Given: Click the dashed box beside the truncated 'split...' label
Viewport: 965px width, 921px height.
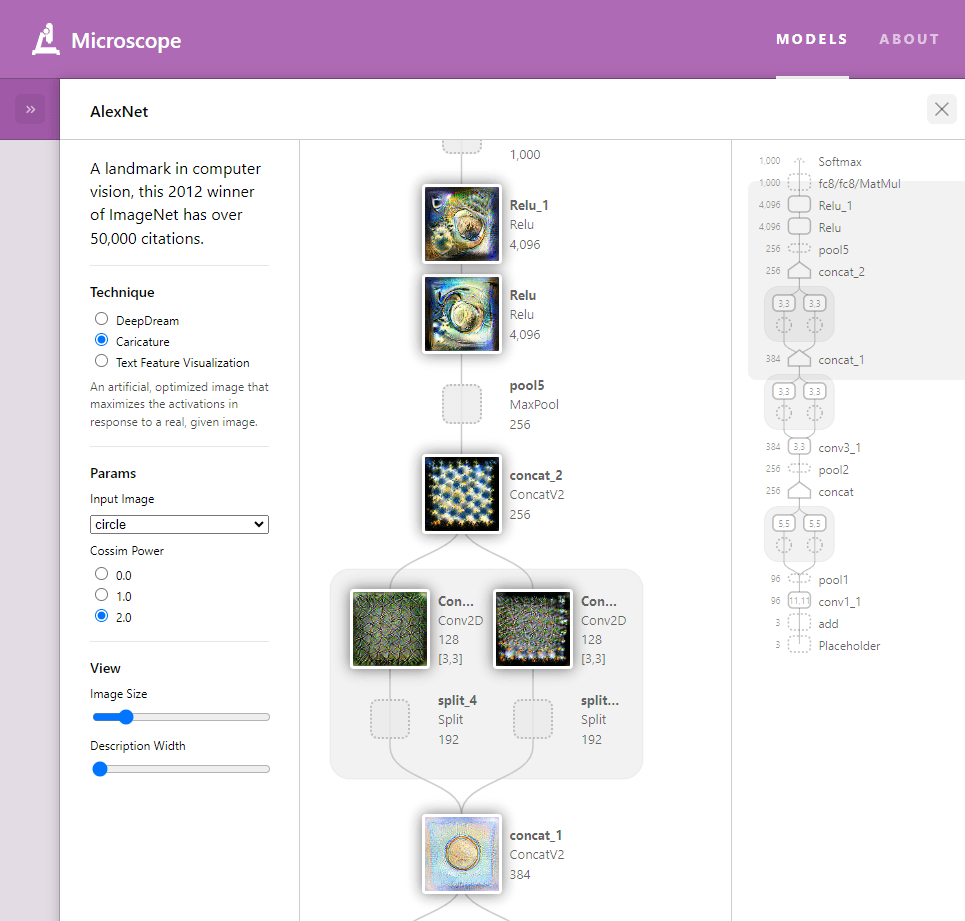Looking at the screenshot, I should click(533, 719).
